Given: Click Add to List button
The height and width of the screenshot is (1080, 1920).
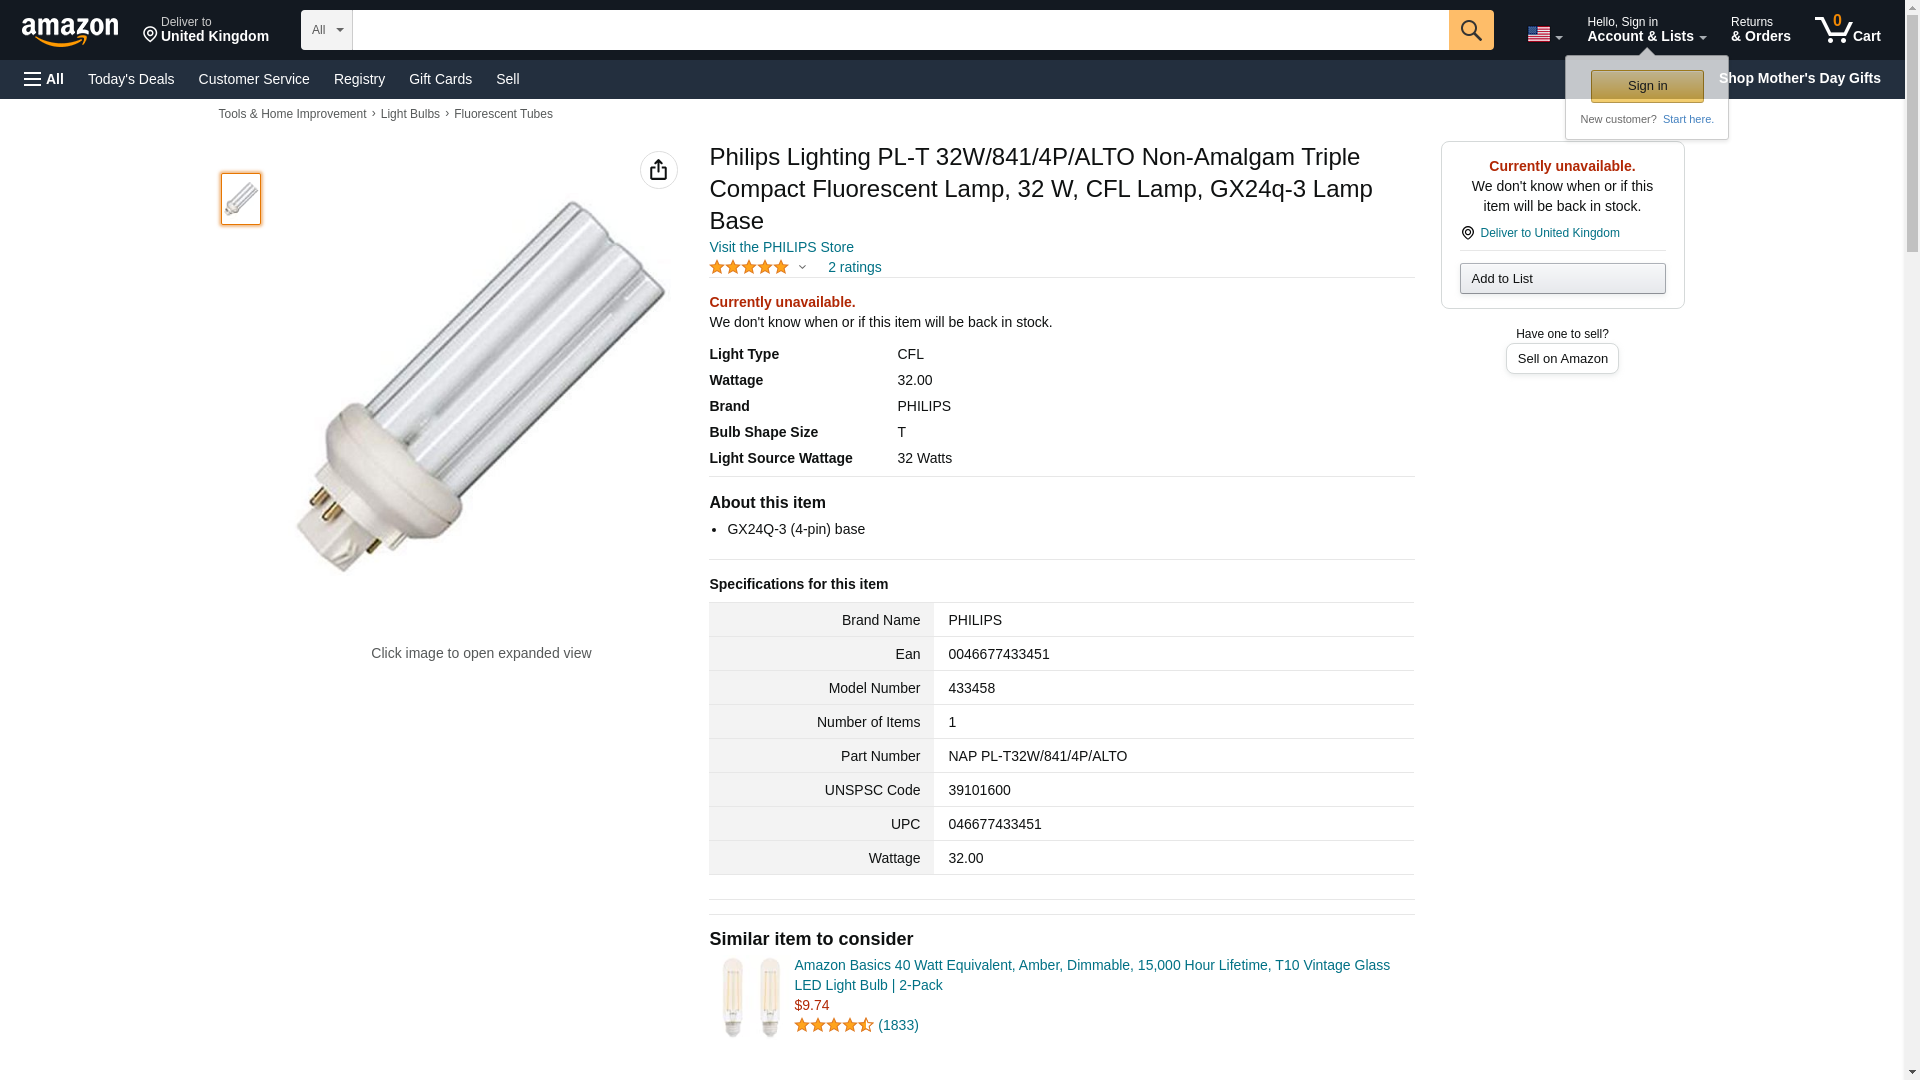Looking at the screenshot, I should tap(1561, 278).
